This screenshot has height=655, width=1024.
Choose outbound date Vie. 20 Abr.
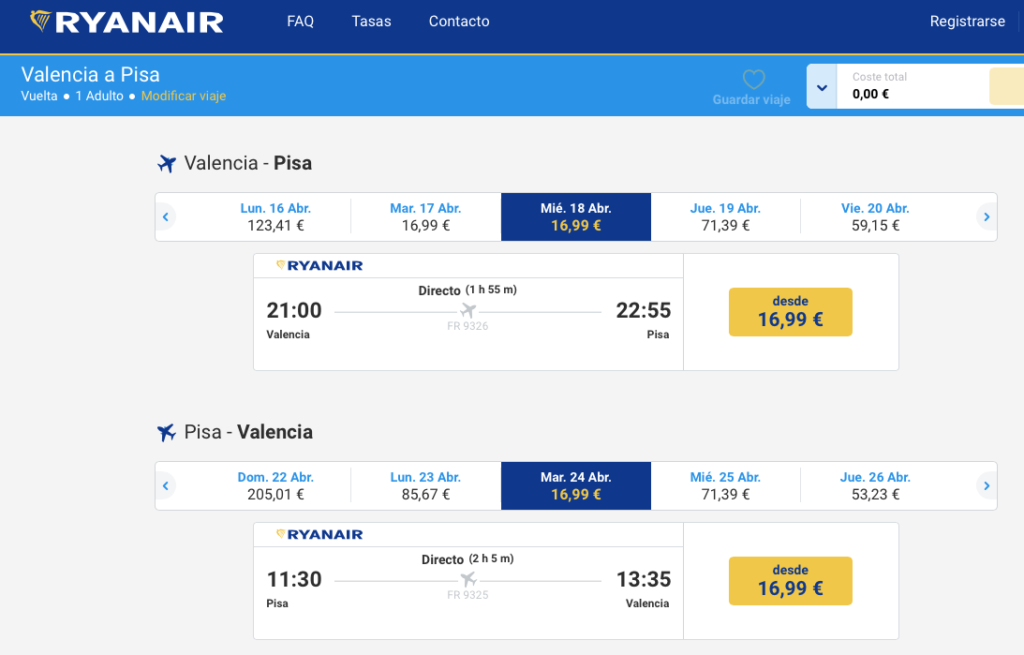coord(875,217)
